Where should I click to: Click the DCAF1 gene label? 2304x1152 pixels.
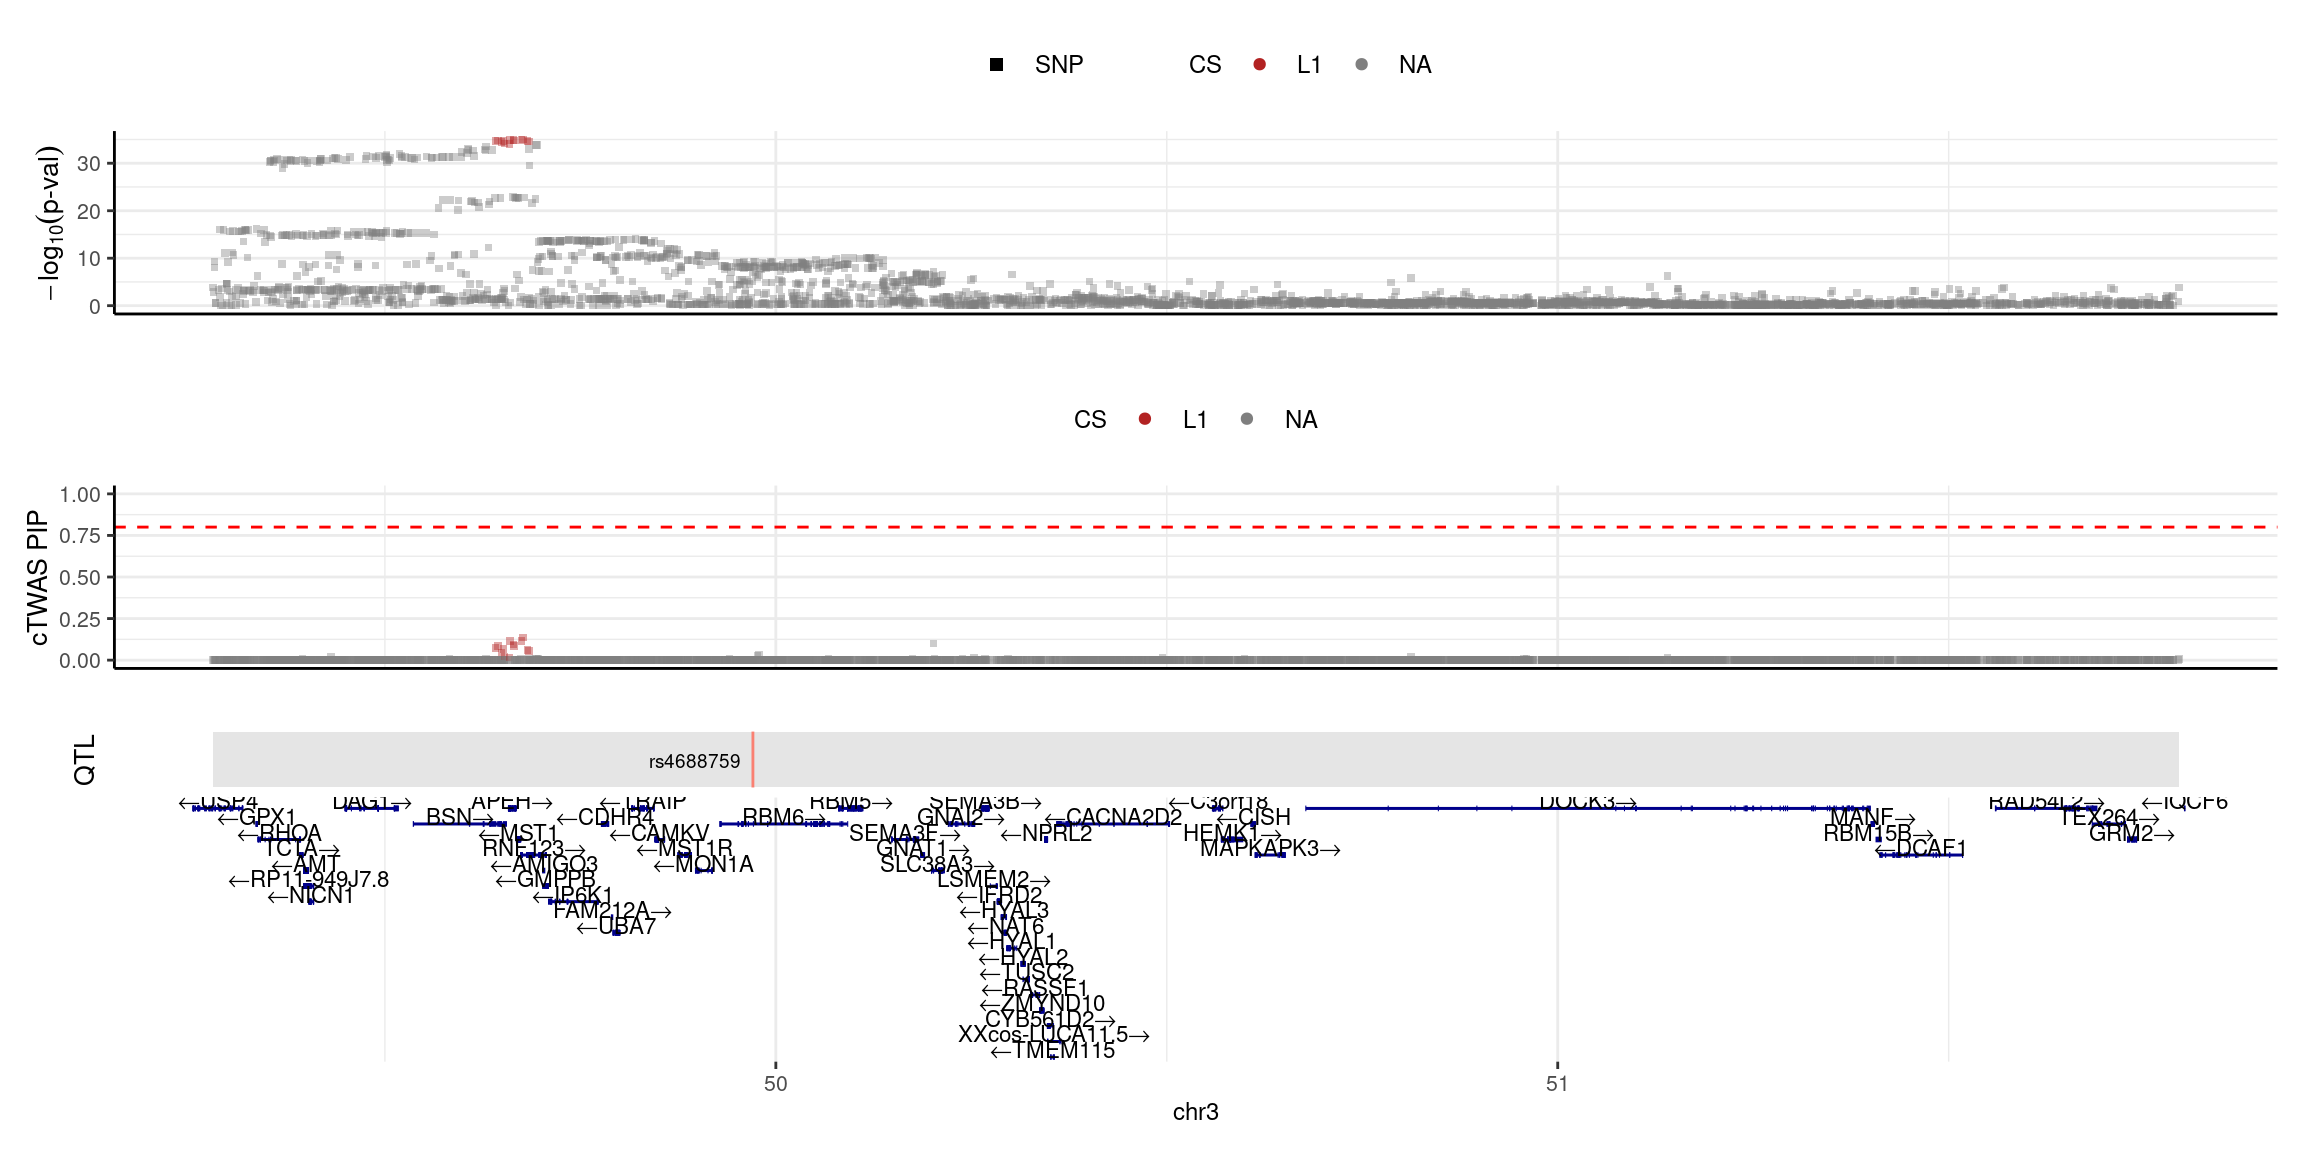pos(1929,849)
